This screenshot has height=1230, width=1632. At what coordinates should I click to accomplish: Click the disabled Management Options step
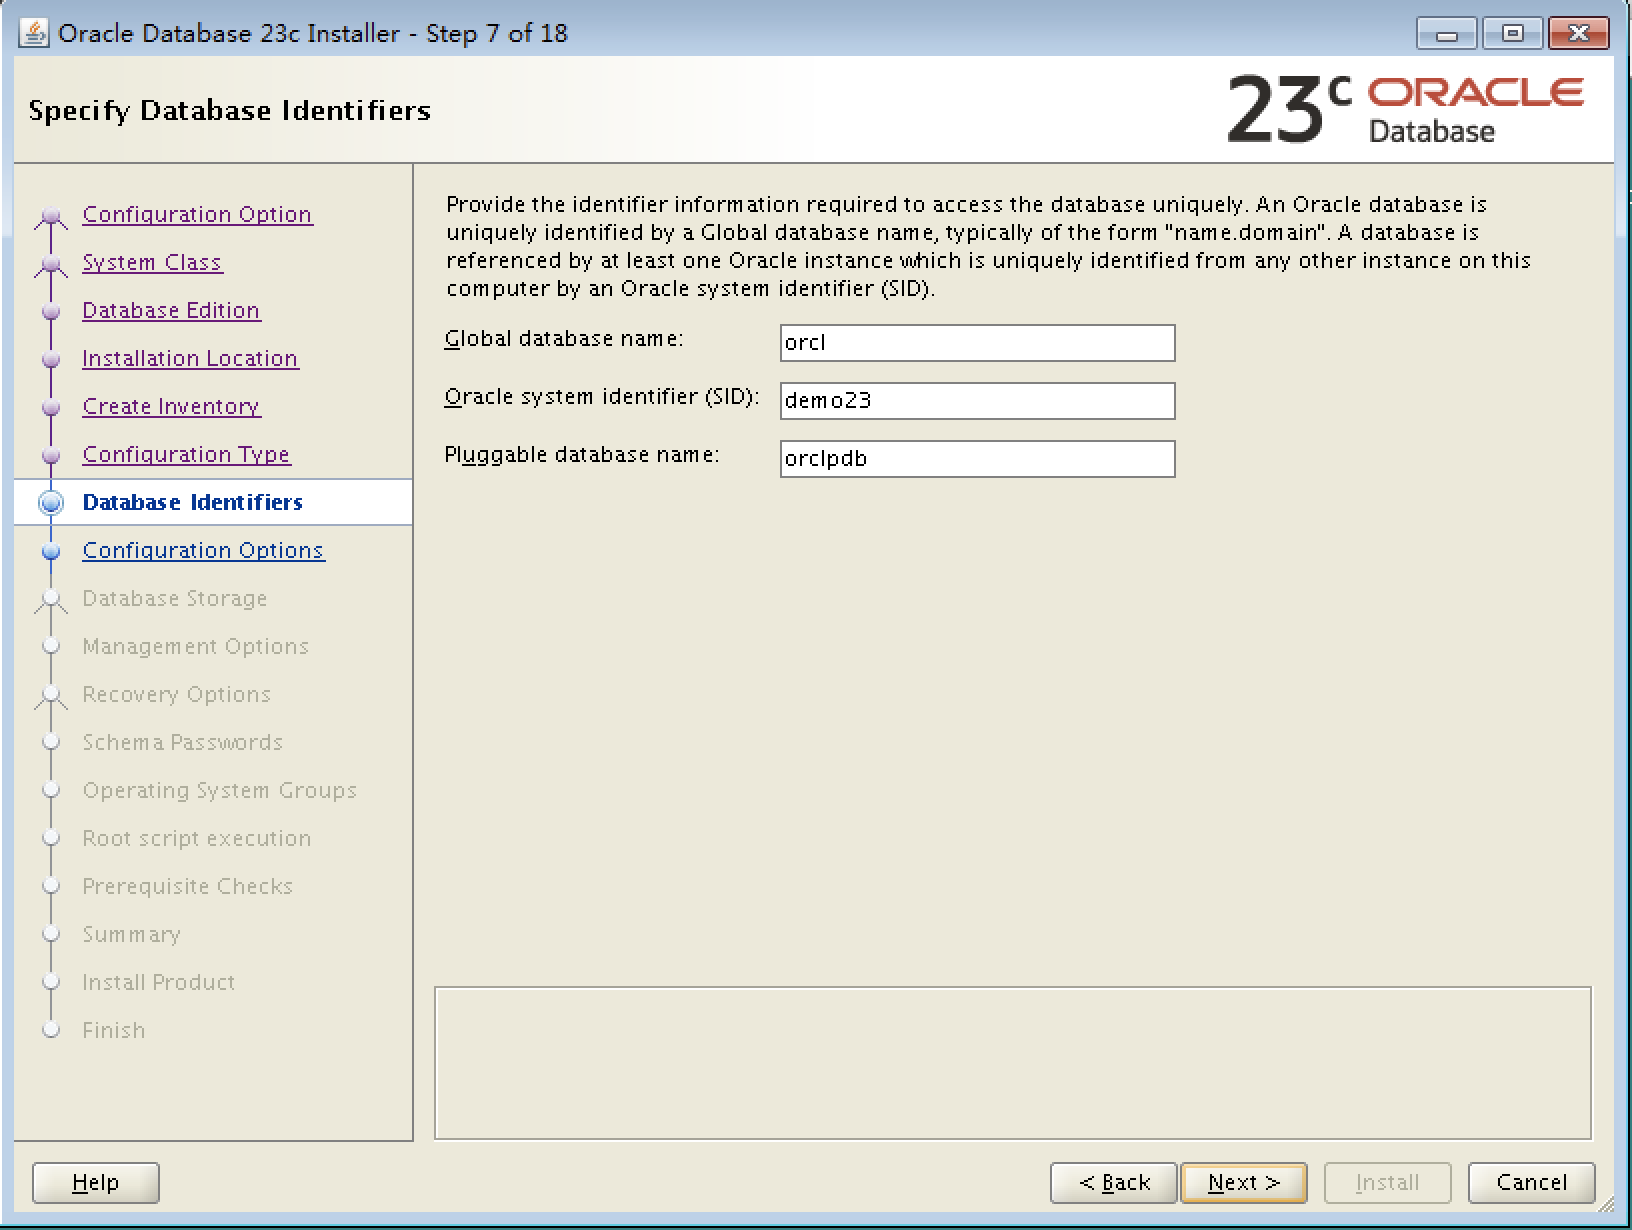195,646
